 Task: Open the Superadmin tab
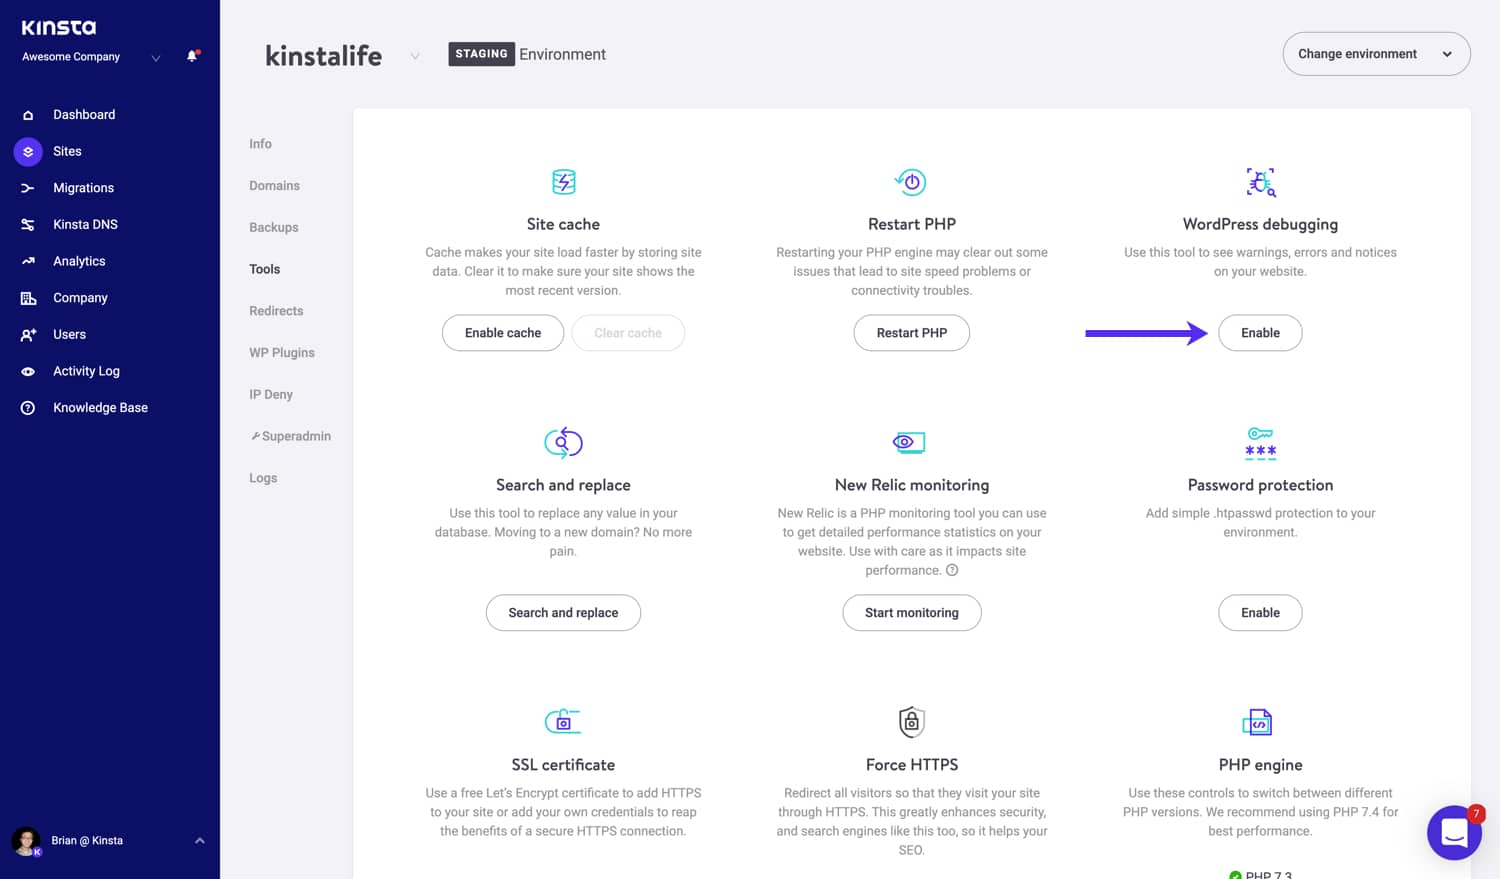coord(291,437)
